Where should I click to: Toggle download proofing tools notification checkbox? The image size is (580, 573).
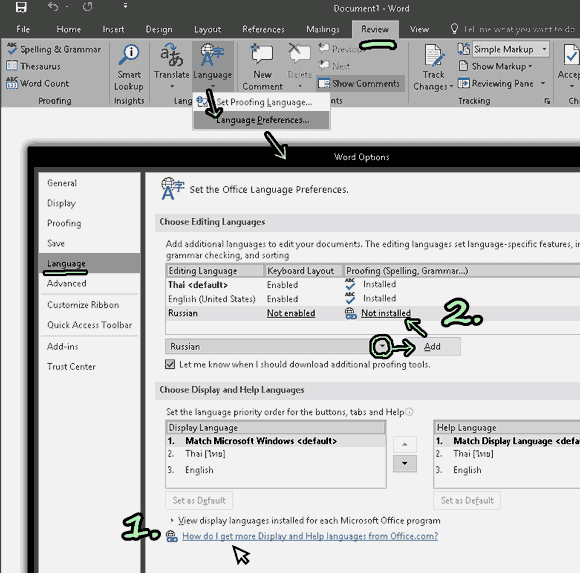click(x=170, y=364)
